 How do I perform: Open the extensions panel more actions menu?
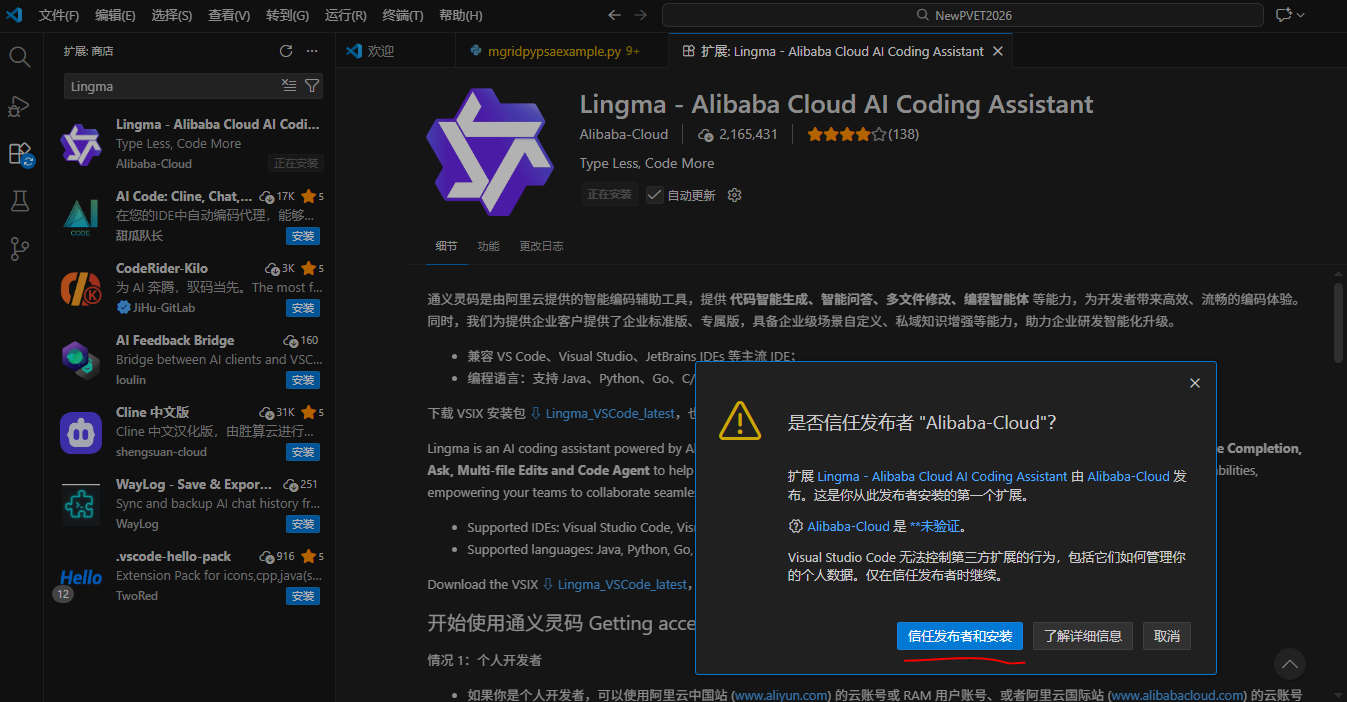312,51
